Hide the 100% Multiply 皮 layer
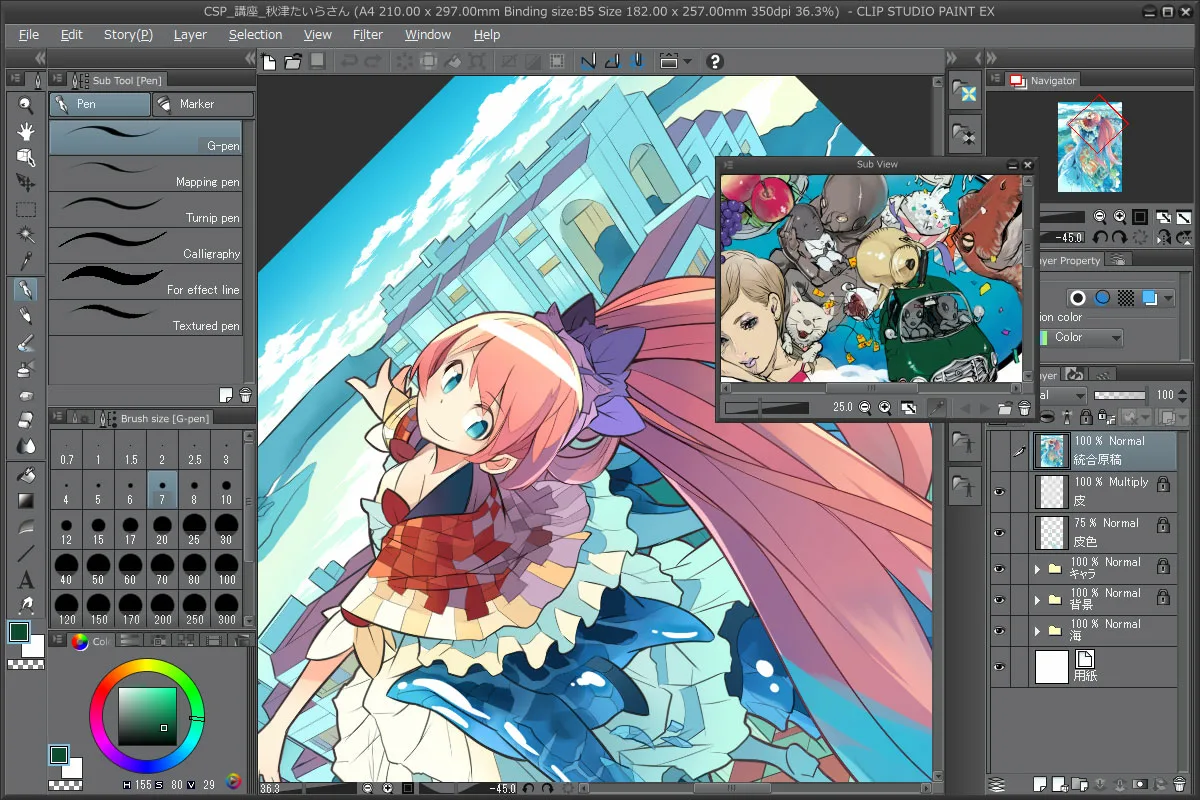 click(999, 492)
